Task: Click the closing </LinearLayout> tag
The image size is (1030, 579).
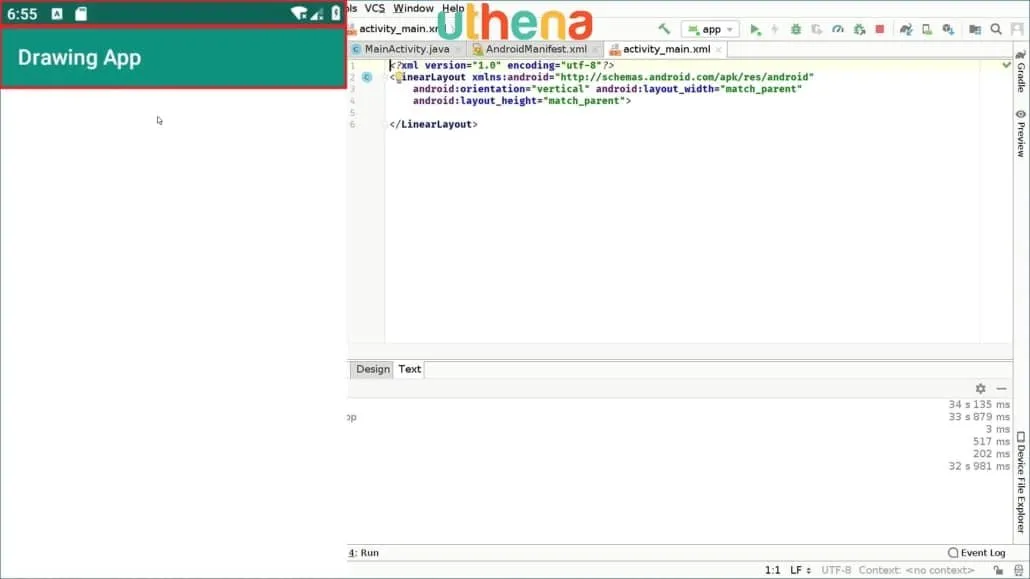Action: (434, 124)
